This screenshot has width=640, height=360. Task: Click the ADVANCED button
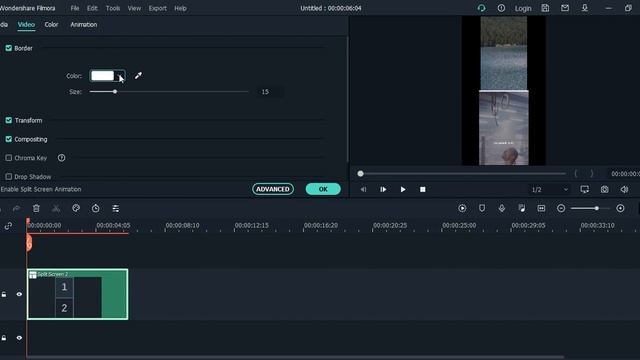point(273,189)
